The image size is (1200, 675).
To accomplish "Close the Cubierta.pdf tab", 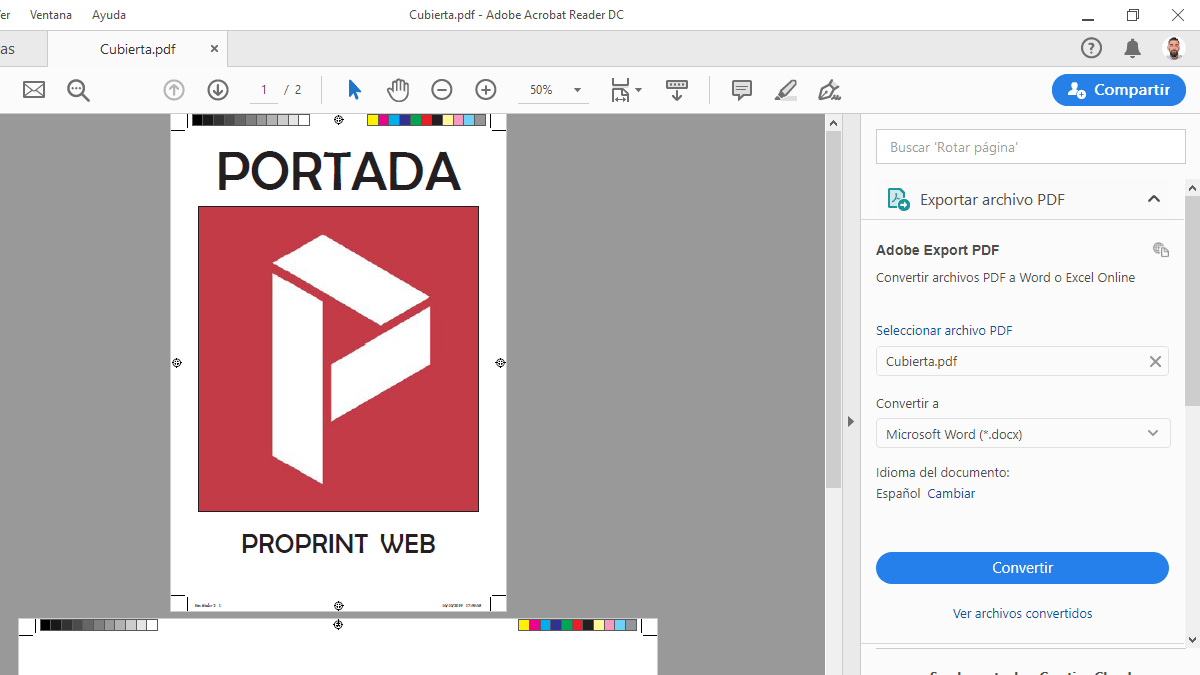I will 214,48.
